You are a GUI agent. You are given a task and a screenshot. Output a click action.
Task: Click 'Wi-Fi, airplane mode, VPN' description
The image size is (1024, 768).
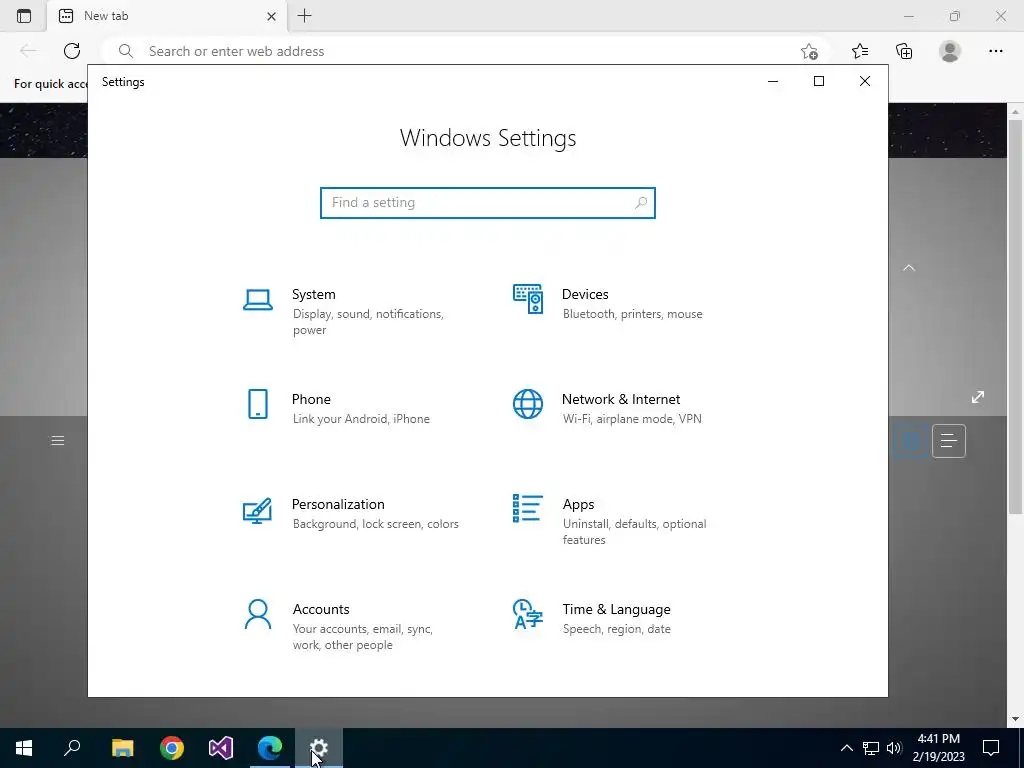point(632,419)
